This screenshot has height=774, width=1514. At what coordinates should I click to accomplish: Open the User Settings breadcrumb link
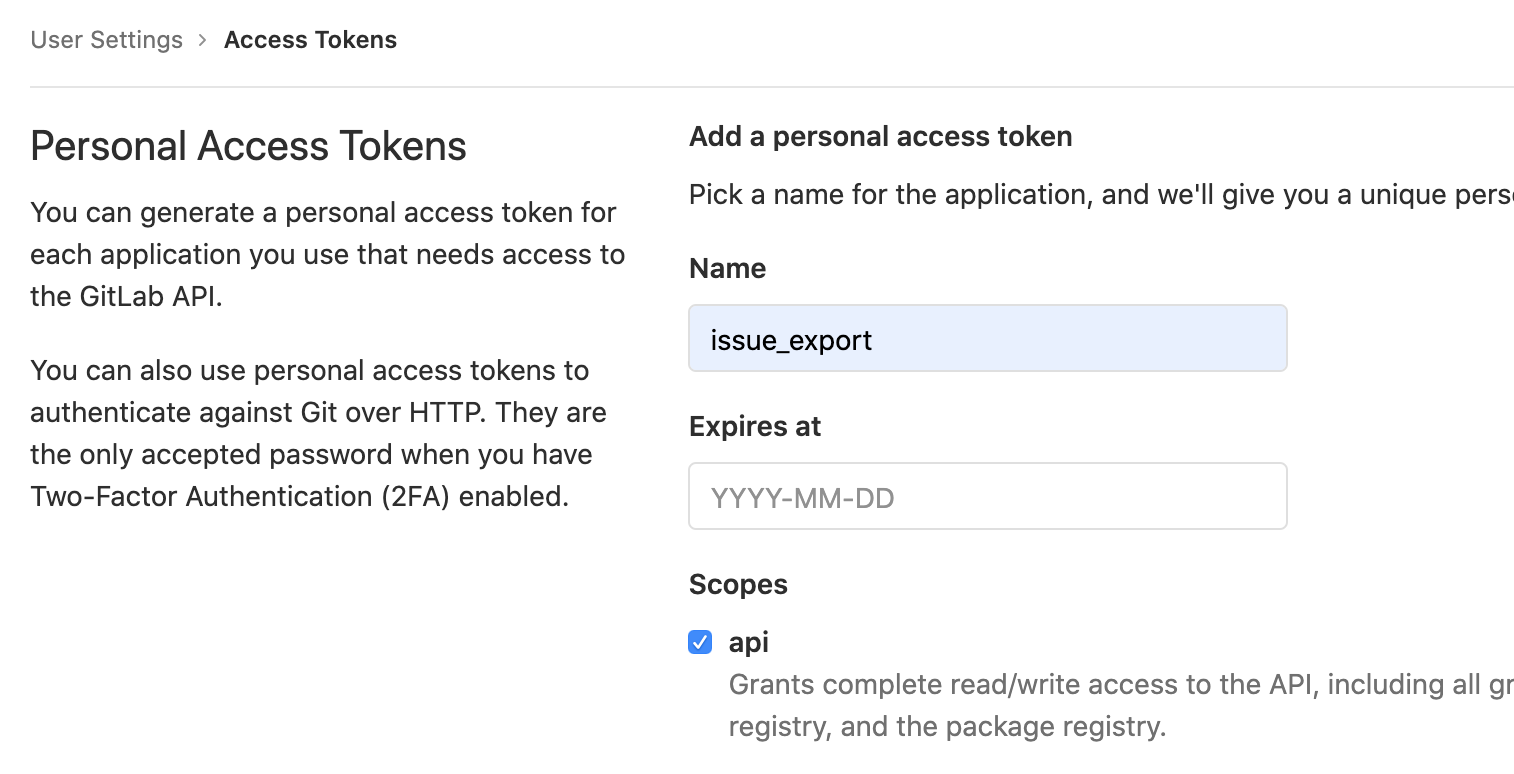(106, 39)
